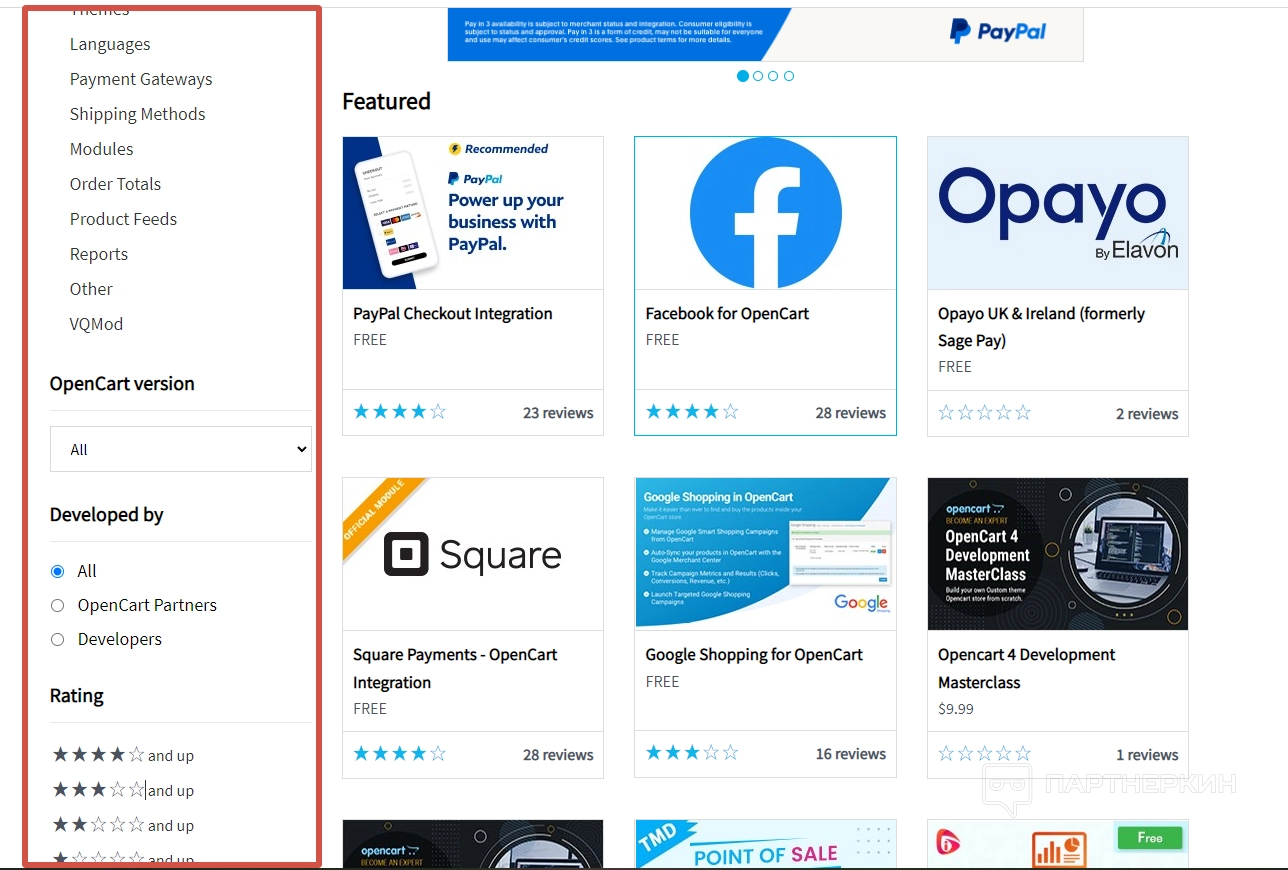Open Opencart 4 Development Masterclass title
Viewport: 1288px width, 870px height.
pyautogui.click(x=1027, y=668)
